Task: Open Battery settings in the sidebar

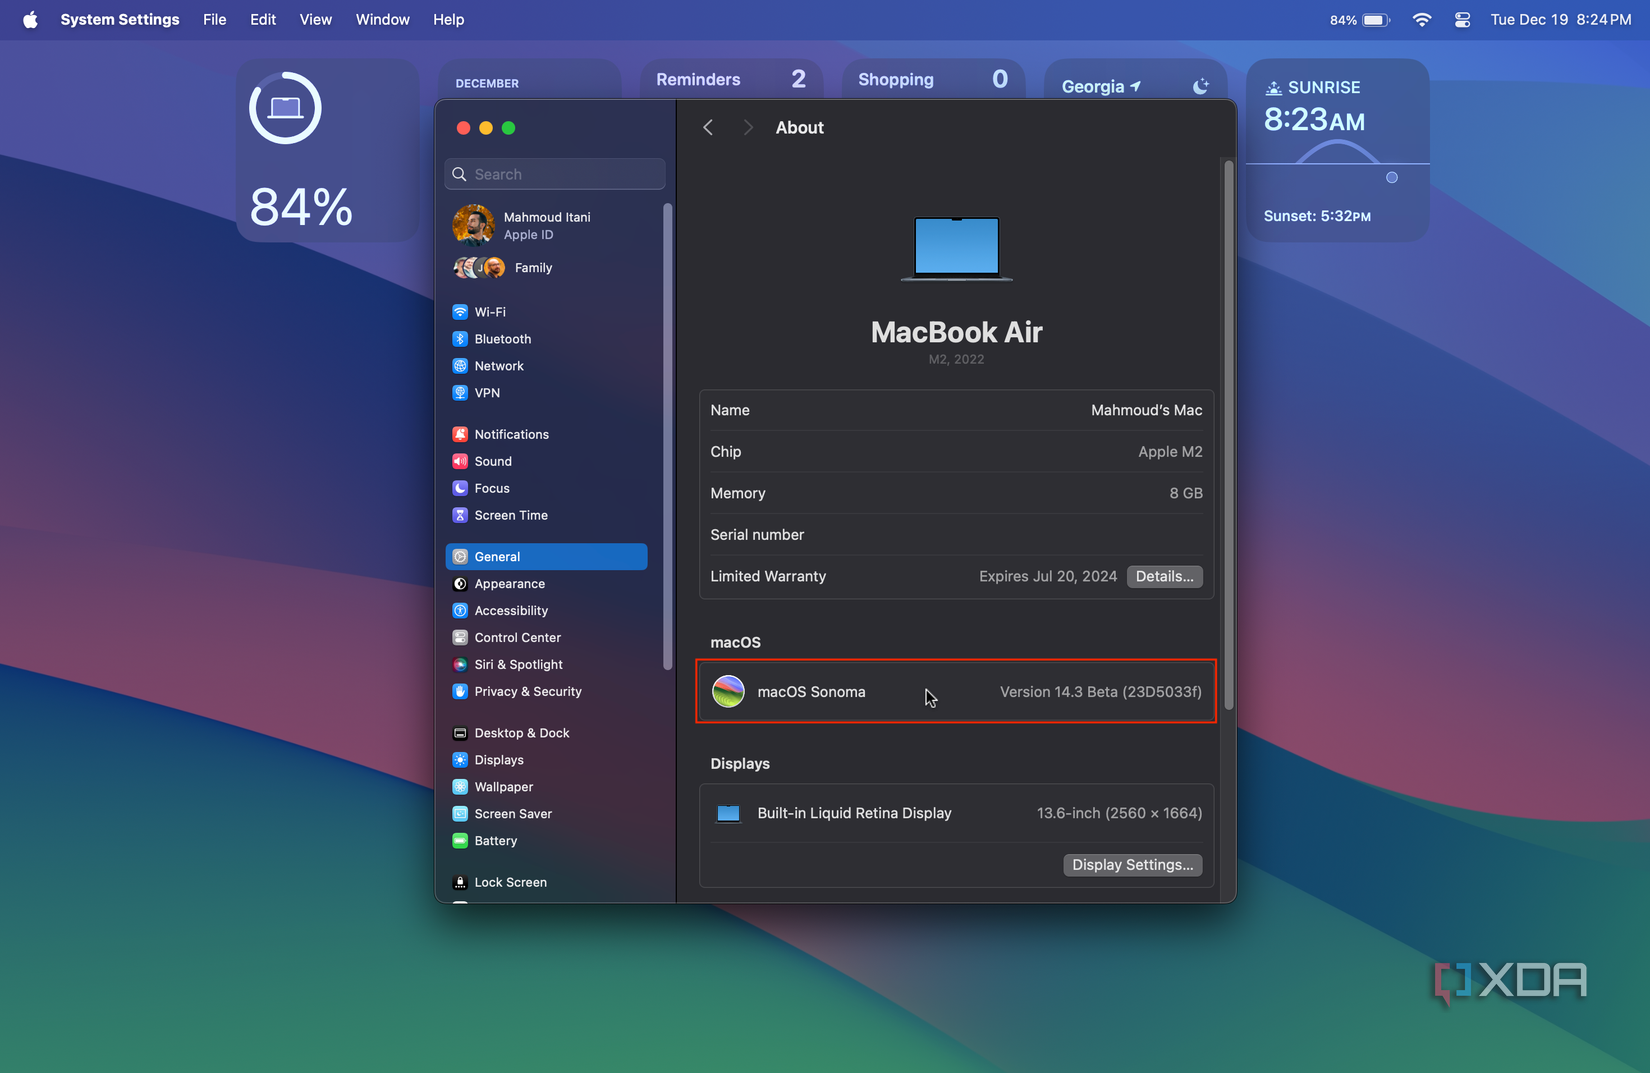Action: pos(546,841)
